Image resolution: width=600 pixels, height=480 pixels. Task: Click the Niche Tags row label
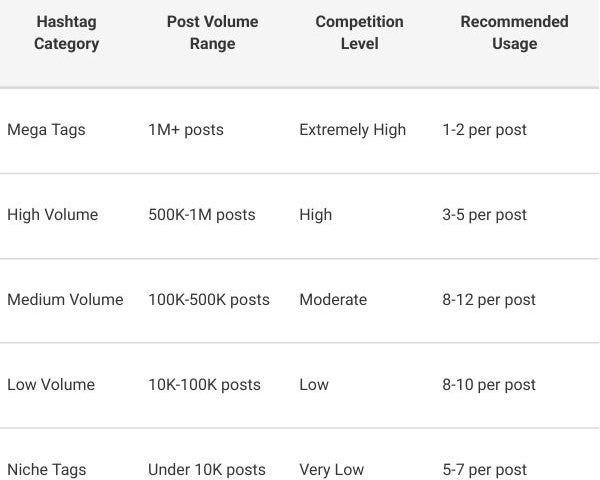point(47,470)
